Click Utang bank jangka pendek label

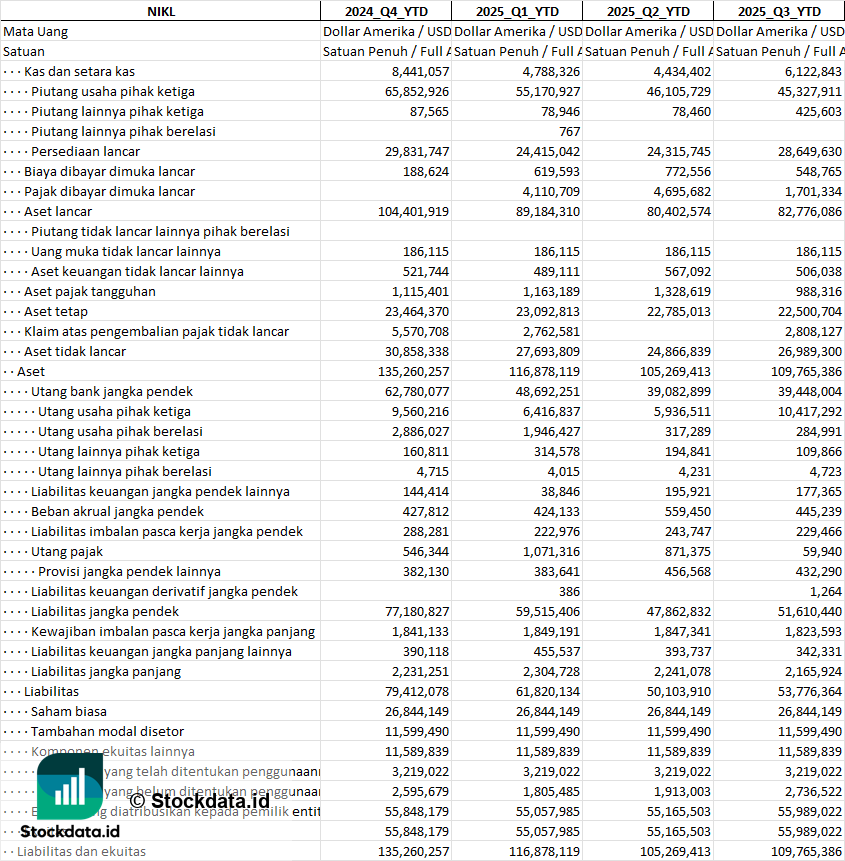[112, 392]
